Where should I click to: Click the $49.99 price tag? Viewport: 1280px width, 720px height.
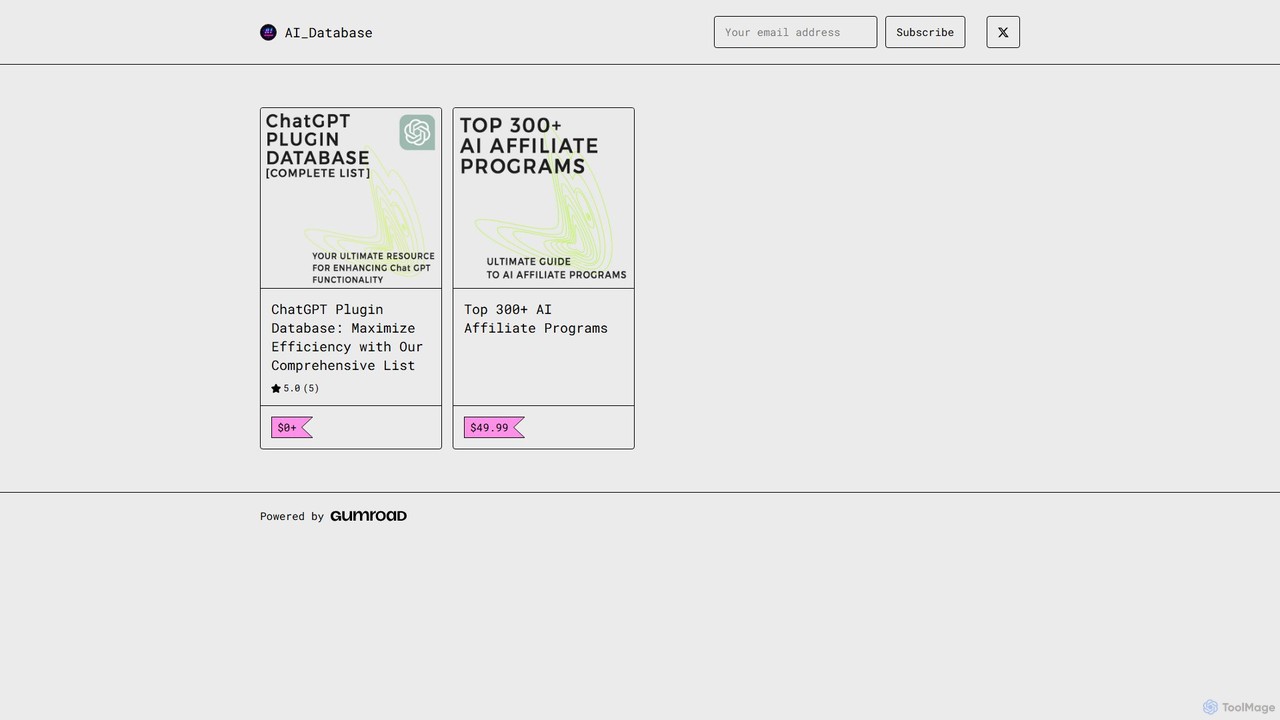coord(494,427)
